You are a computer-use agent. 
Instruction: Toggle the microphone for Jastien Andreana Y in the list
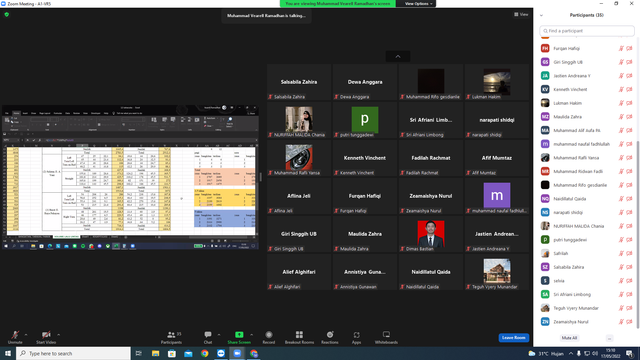click(x=621, y=76)
